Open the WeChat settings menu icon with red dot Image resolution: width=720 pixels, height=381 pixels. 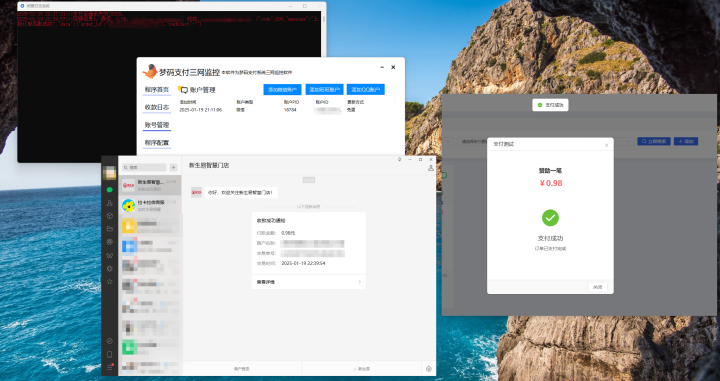click(109, 368)
